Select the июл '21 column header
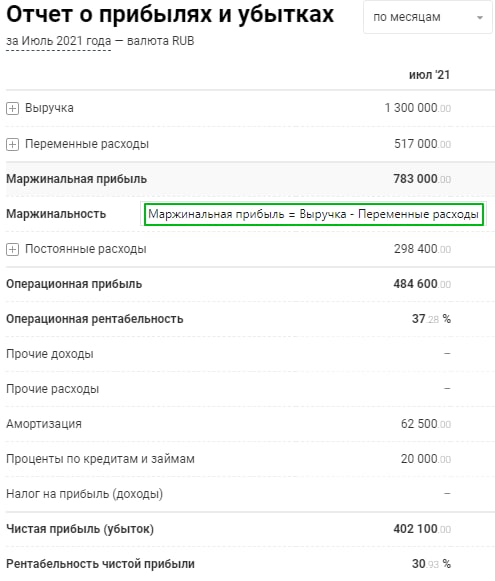The height and width of the screenshot is (581, 495). pos(429,75)
